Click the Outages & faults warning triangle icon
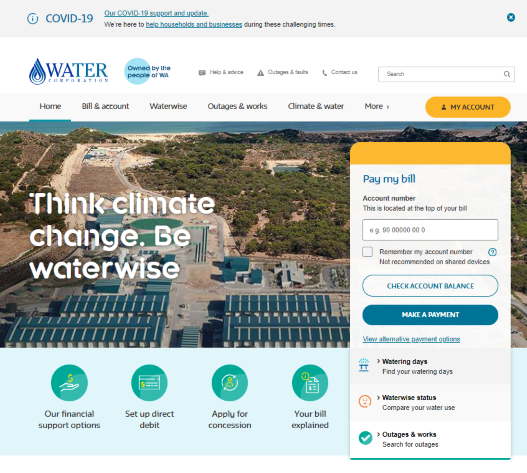Screen dimensions: 527x473 [260, 73]
